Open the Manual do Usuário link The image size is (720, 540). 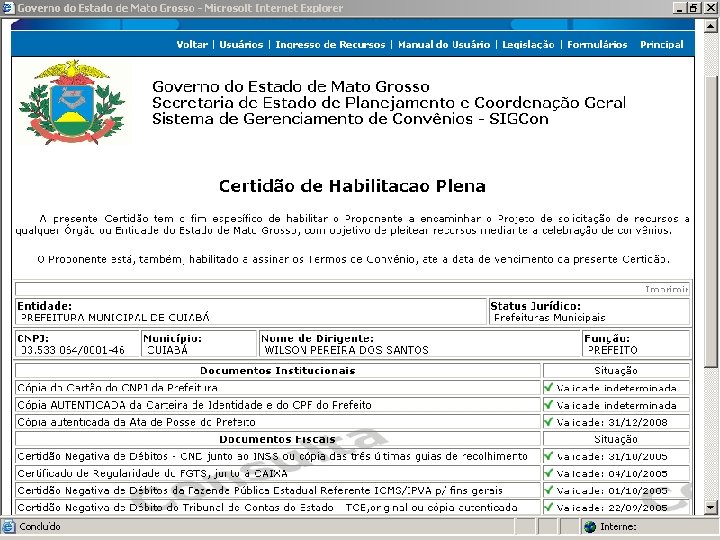(x=444, y=45)
